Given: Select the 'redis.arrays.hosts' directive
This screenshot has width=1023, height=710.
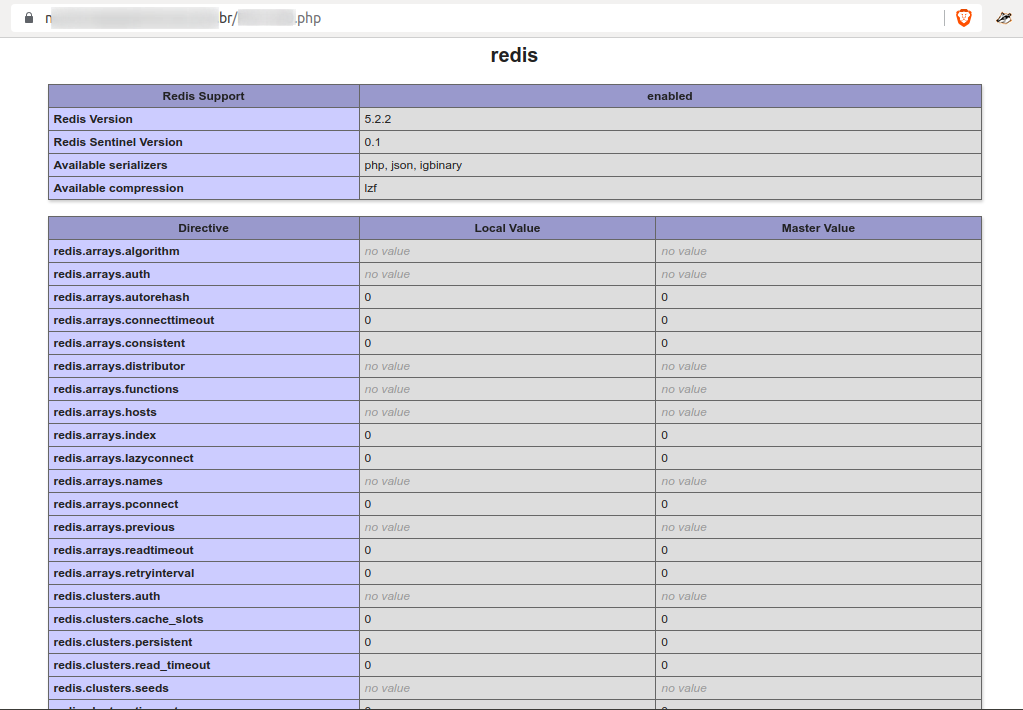Looking at the screenshot, I should click(x=105, y=412).
